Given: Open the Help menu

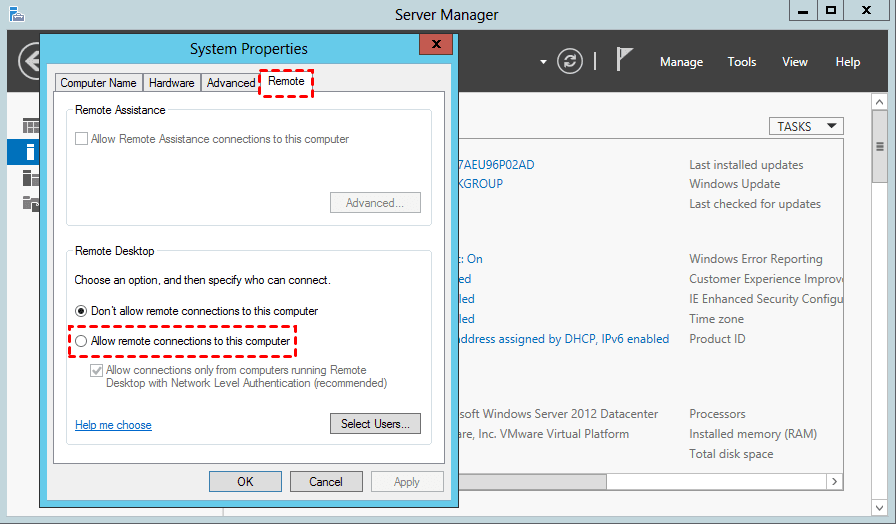Looking at the screenshot, I should [847, 62].
